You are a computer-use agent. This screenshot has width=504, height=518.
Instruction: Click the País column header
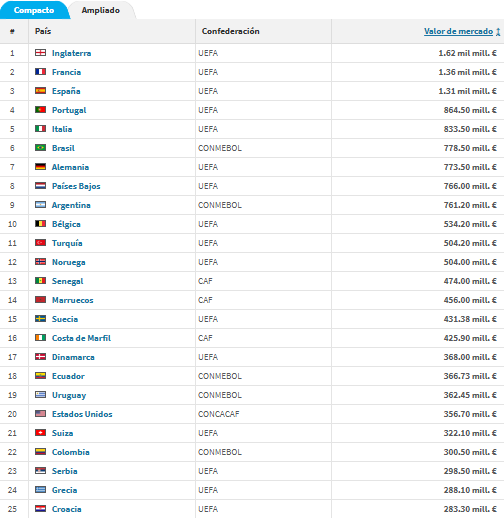point(43,31)
